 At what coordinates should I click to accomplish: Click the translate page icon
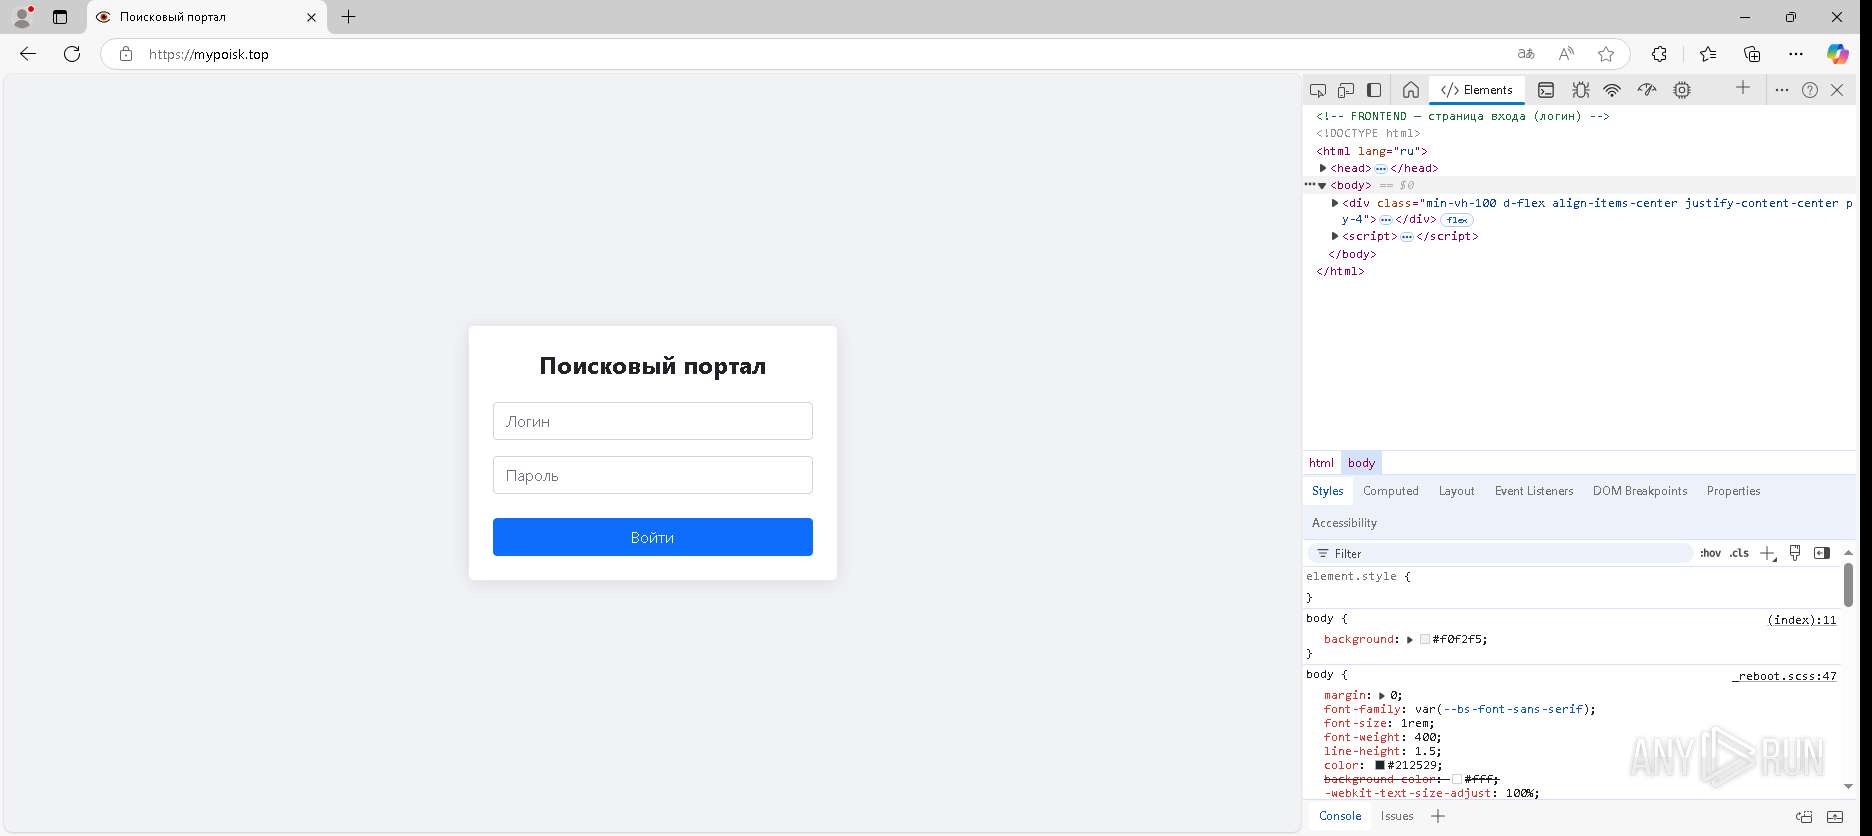click(1526, 54)
